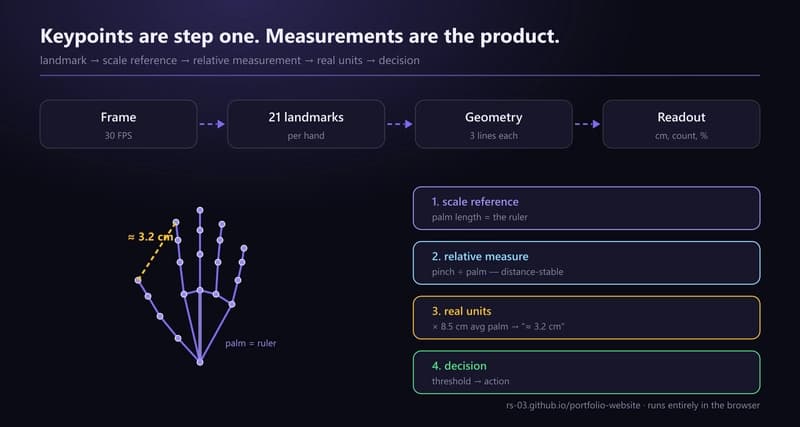
Task: Select the 21 landmarks per hand box
Action: coord(306,124)
